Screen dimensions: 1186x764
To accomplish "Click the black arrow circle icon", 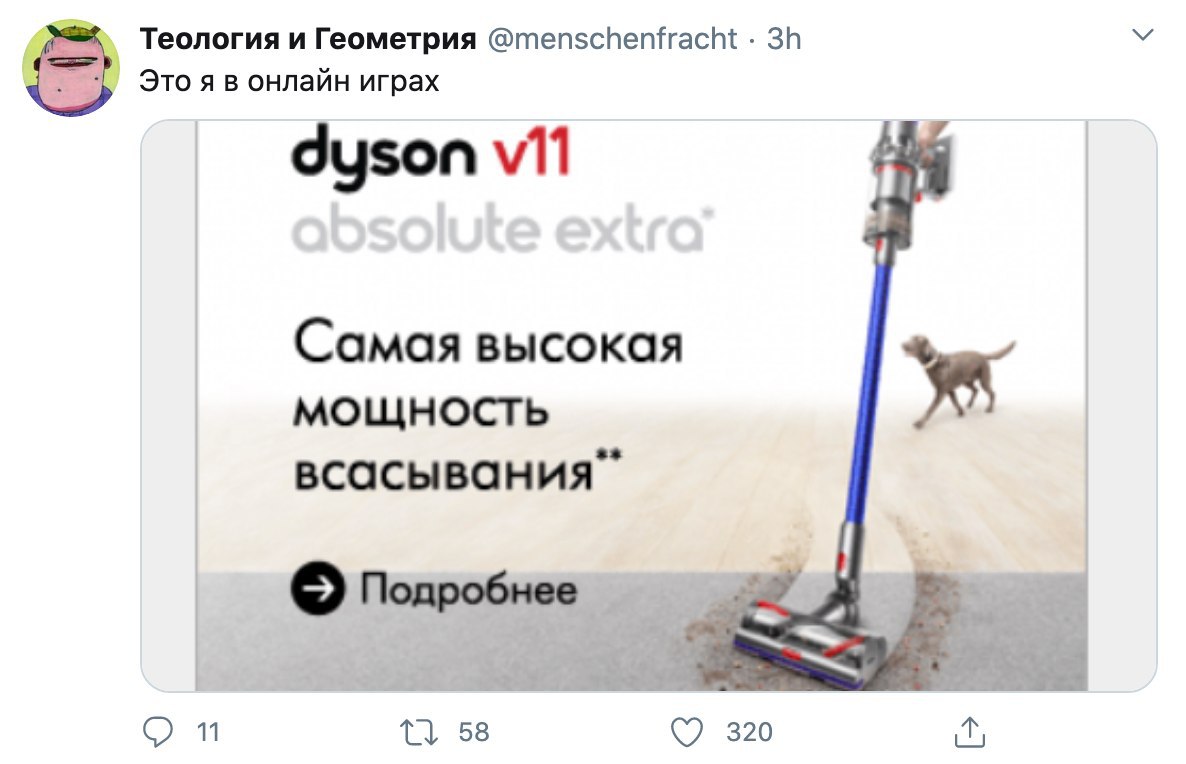I will (318, 589).
